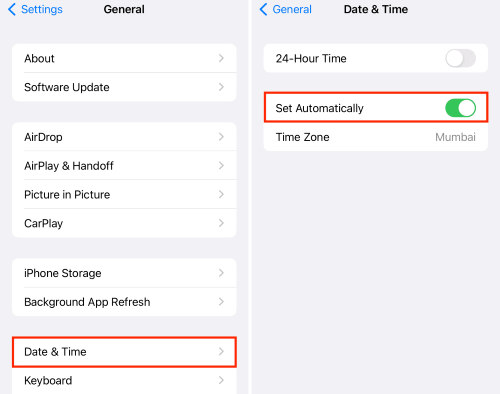The image size is (500, 394).
Task: Open the Software Update entry
Action: [x=124, y=87]
